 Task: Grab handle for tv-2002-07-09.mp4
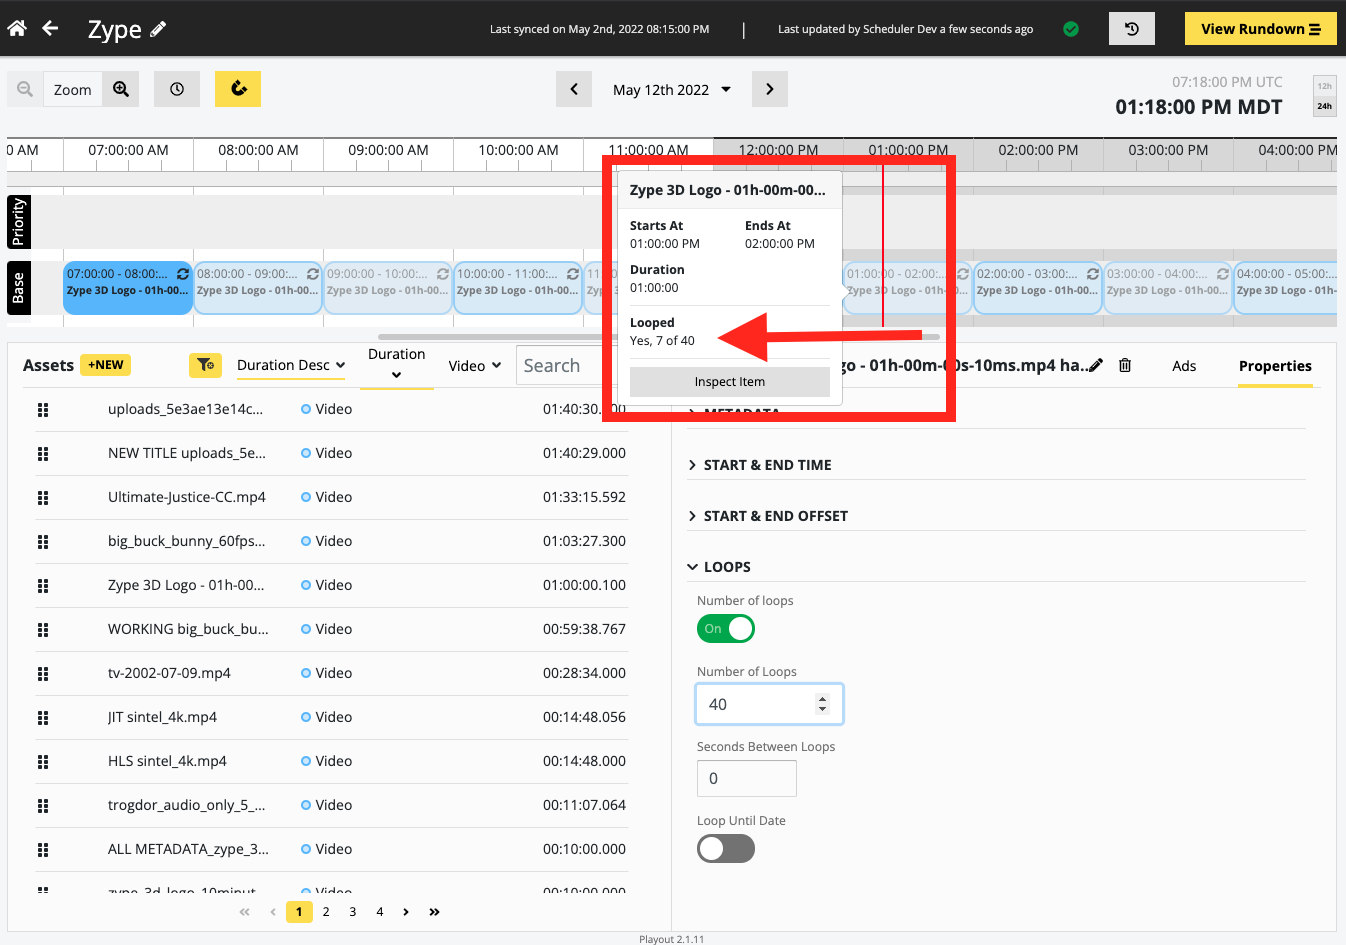[43, 673]
